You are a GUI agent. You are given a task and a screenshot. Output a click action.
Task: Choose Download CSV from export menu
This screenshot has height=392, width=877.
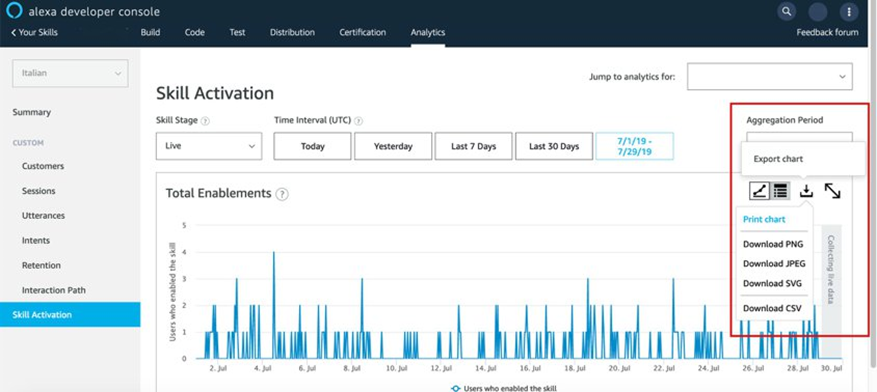tap(772, 308)
